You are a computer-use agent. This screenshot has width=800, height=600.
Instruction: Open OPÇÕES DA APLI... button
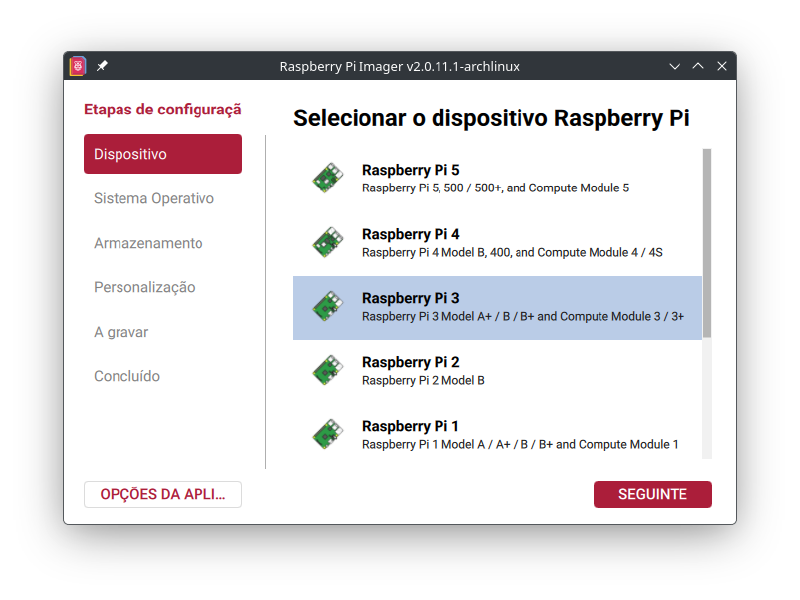coord(163,494)
